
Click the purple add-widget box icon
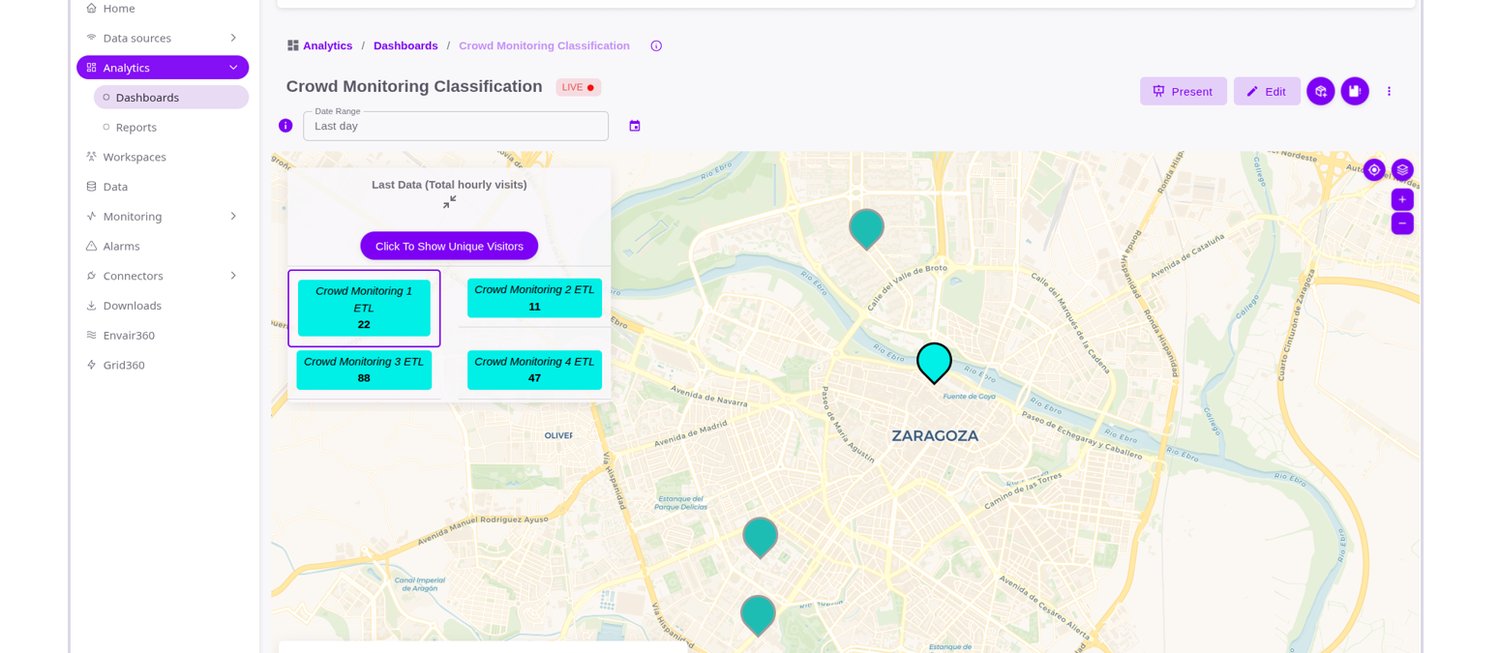coord(1320,91)
